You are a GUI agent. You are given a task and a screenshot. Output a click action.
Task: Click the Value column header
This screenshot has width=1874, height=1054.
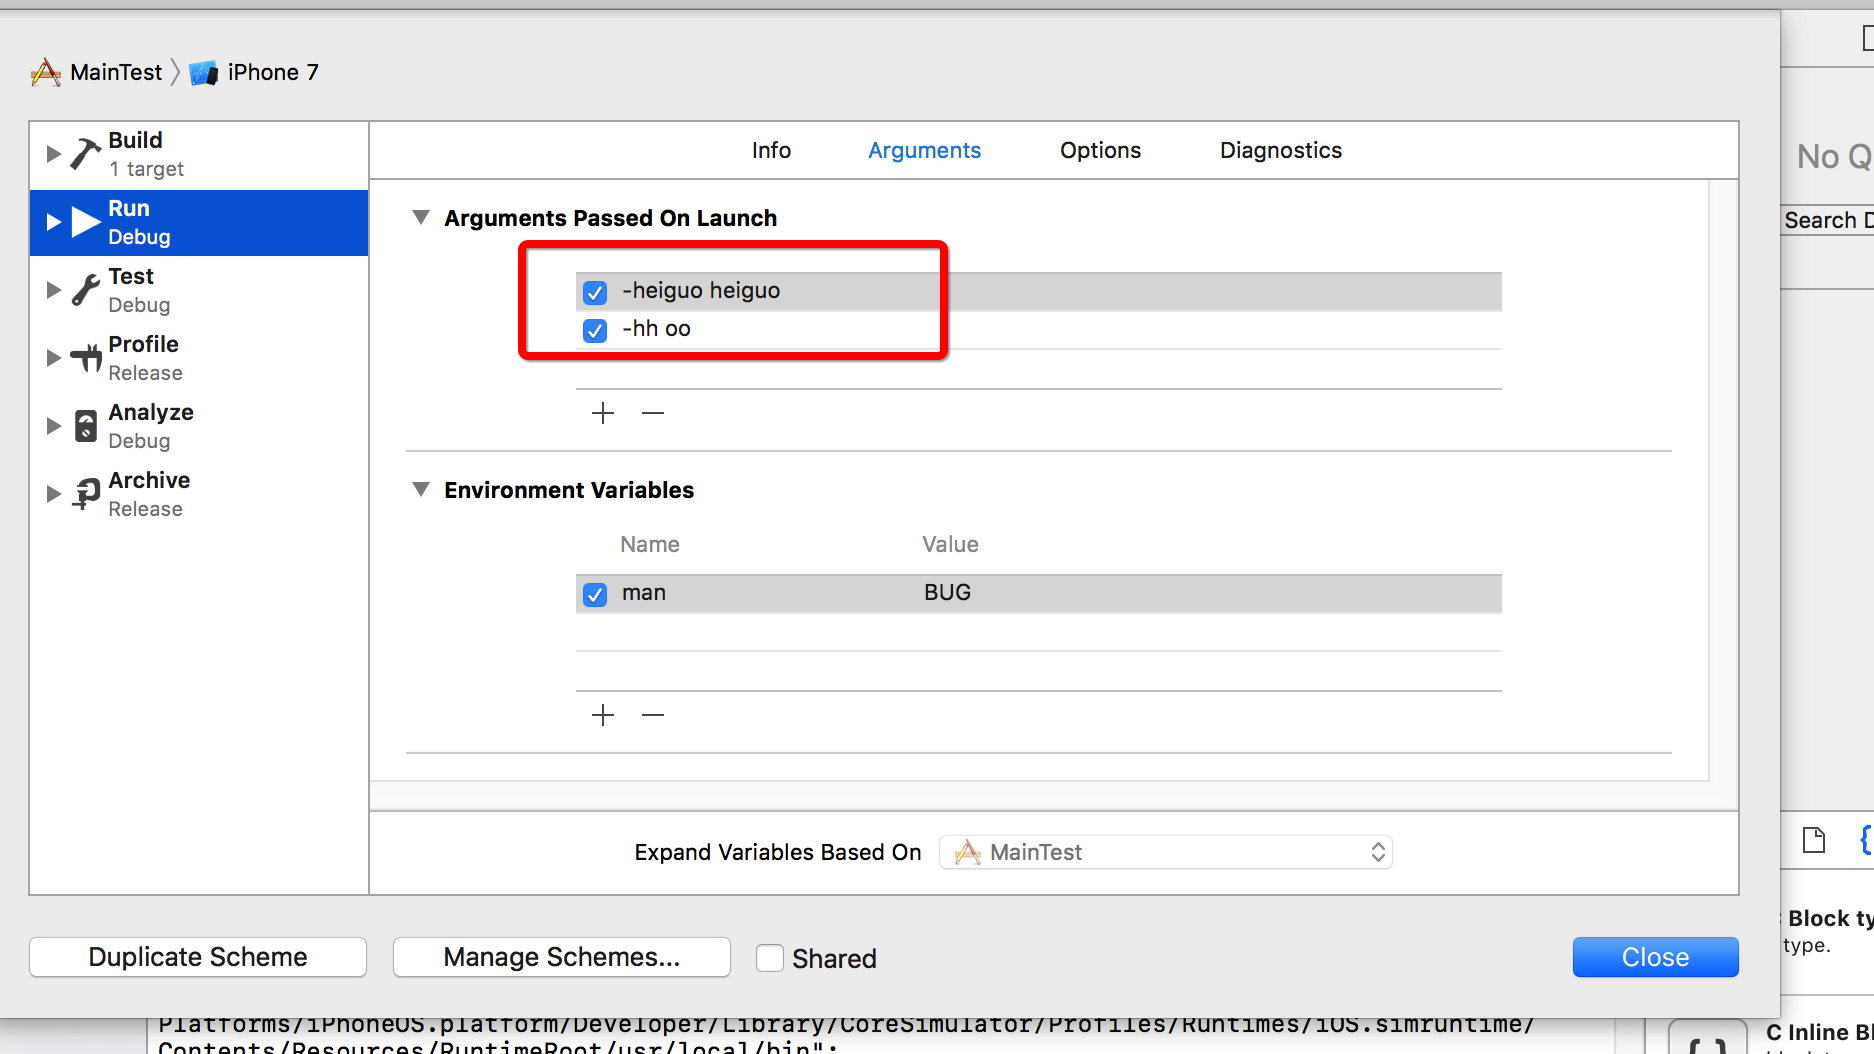950,544
